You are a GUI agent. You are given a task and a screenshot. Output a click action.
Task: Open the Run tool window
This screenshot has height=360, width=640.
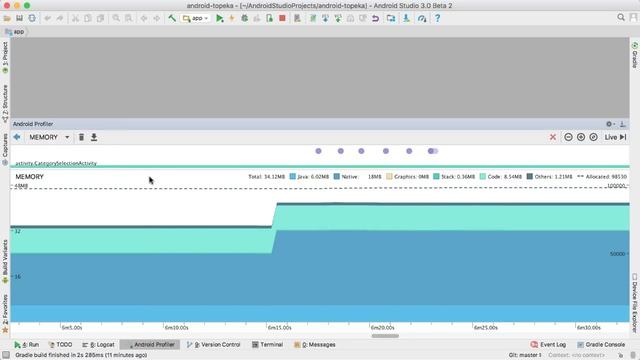point(27,344)
